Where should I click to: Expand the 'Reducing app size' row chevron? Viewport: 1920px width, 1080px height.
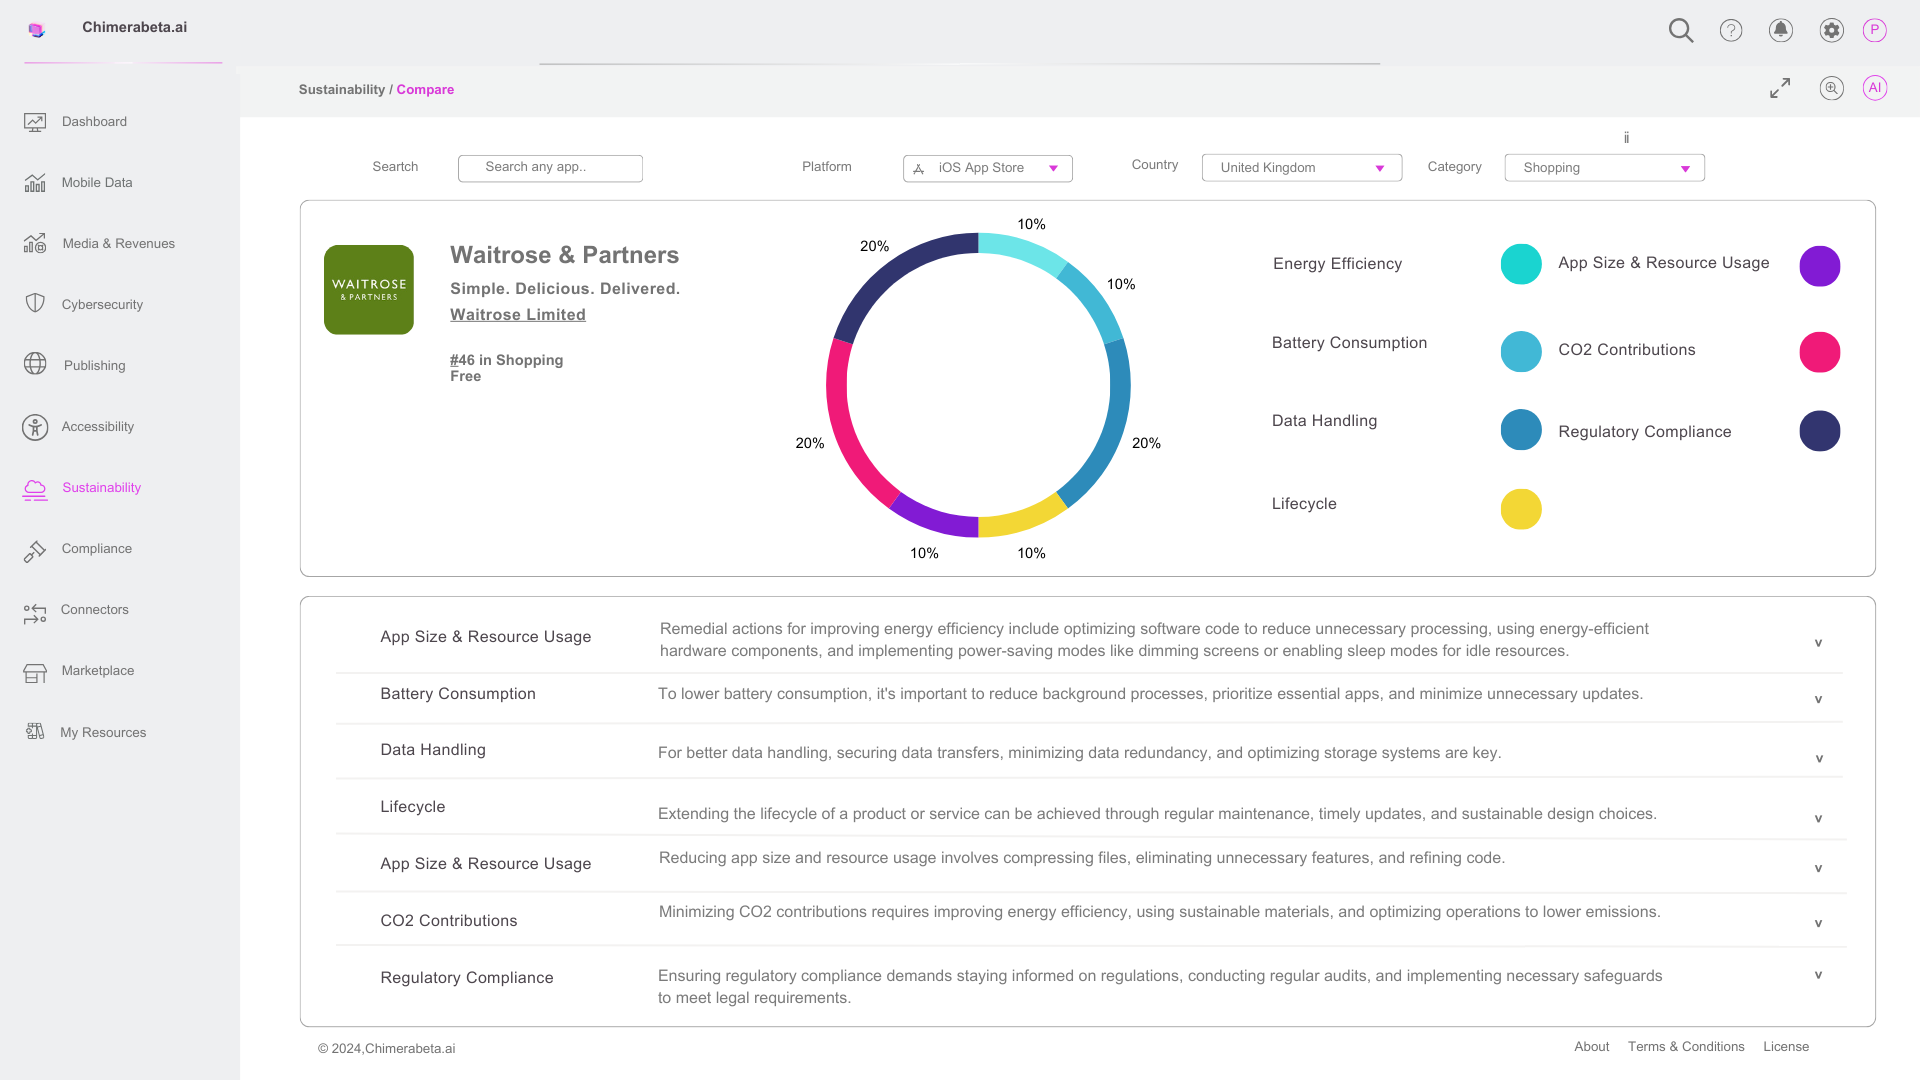[x=1818, y=868]
